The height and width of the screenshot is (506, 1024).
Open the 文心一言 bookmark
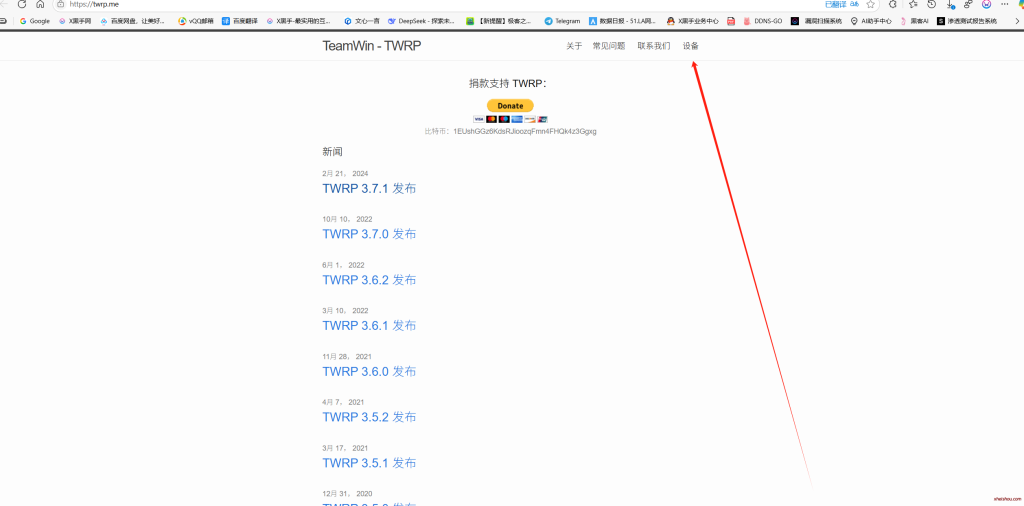[x=361, y=21]
